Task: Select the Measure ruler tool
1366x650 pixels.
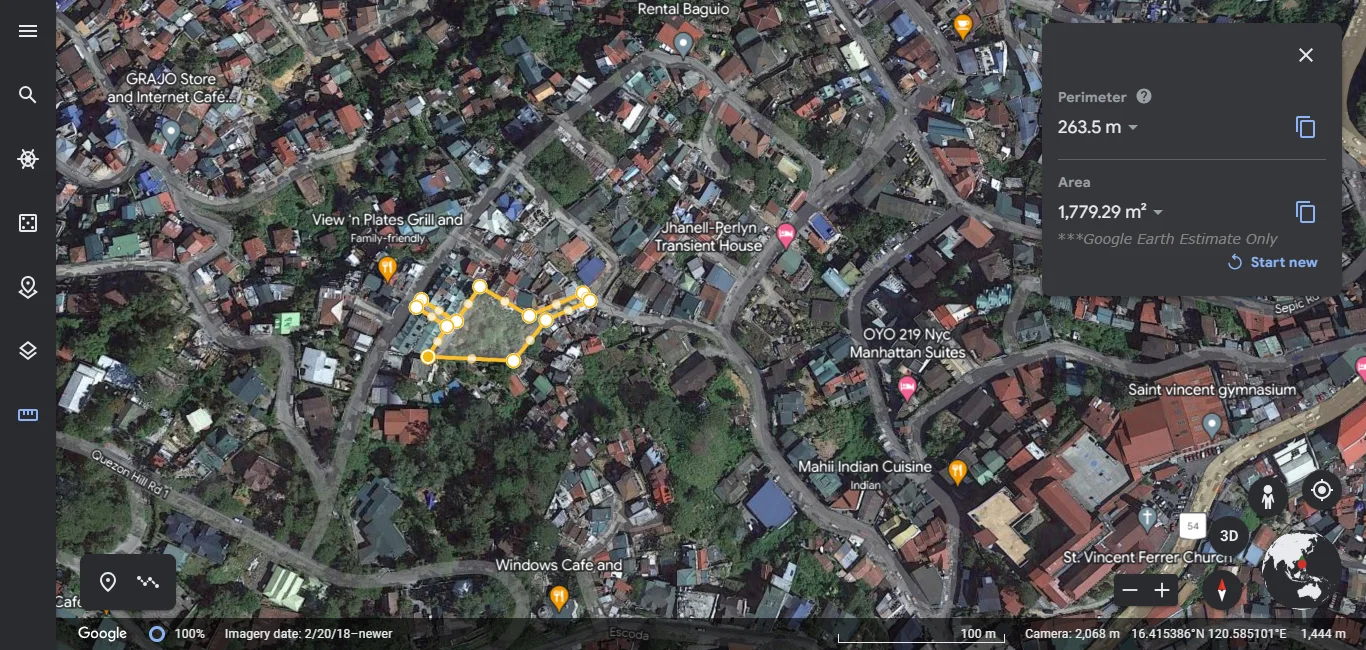Action: (x=27, y=414)
